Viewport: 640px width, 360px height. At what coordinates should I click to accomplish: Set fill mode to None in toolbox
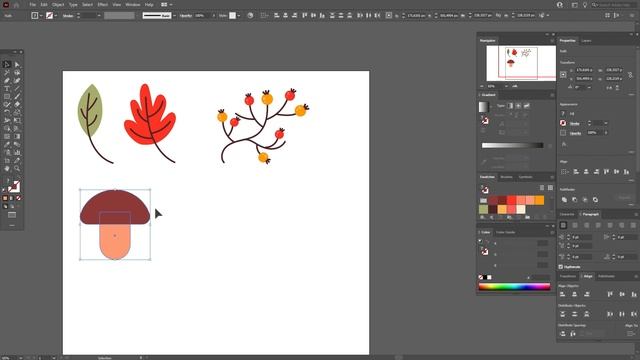click(x=18, y=198)
